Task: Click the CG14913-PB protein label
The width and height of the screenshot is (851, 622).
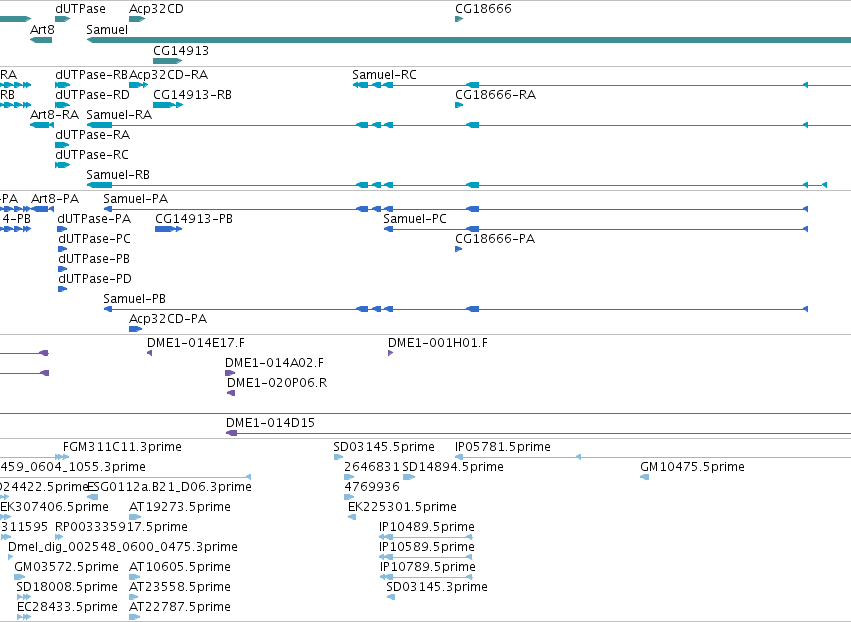Action: point(194,219)
